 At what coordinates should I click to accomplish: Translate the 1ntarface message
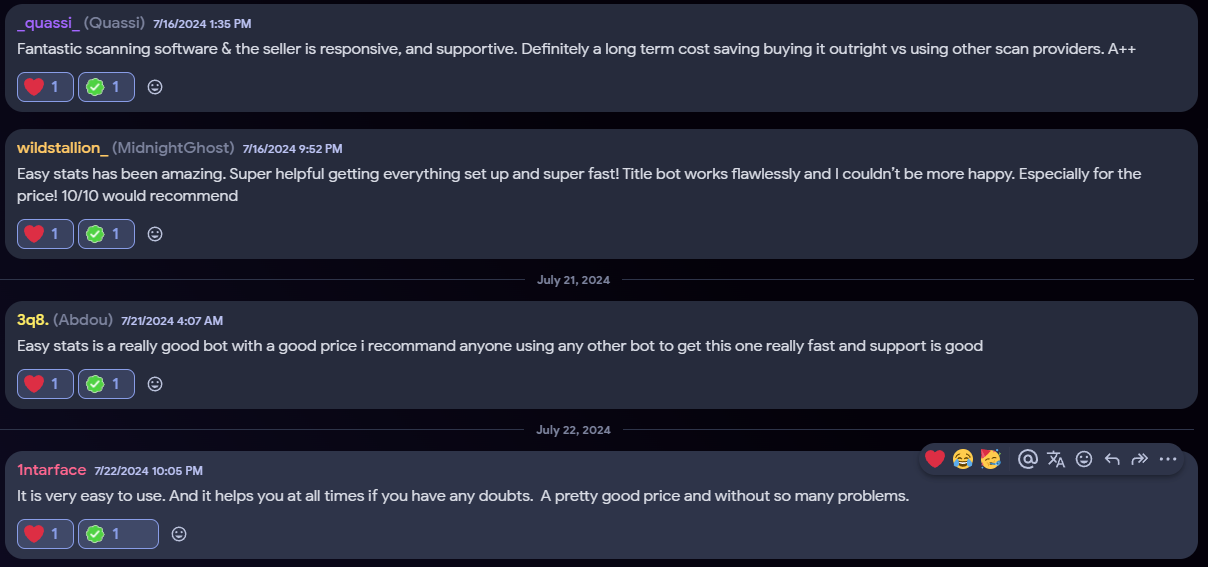pos(1056,459)
